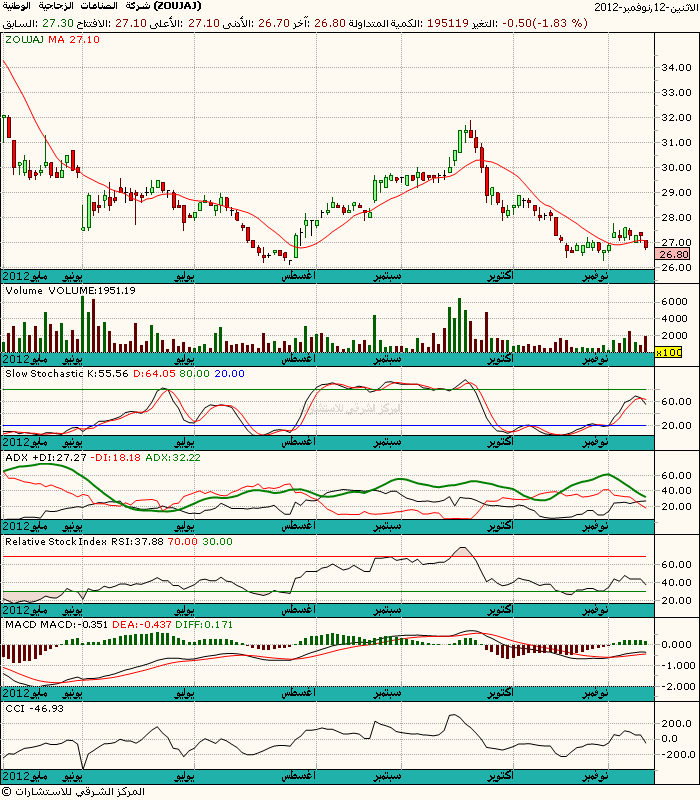Click the Relative Stock Index RSI:37.88 label
Viewport: 700px width, 800px height.
(84, 541)
